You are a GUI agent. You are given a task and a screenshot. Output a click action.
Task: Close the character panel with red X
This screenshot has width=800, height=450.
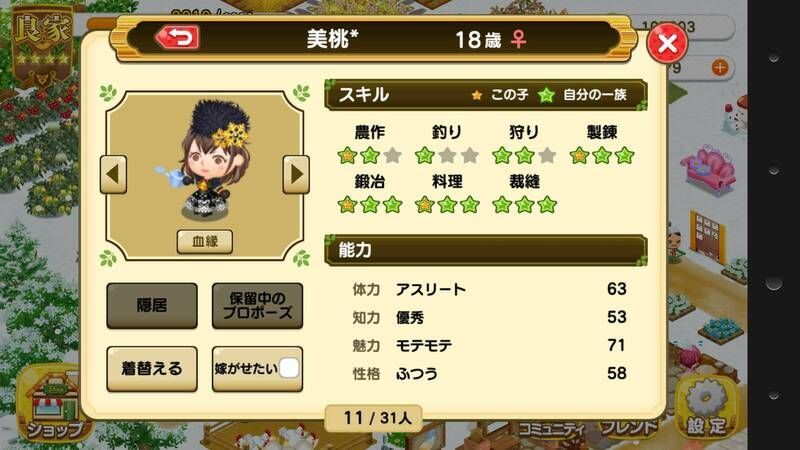[667, 43]
